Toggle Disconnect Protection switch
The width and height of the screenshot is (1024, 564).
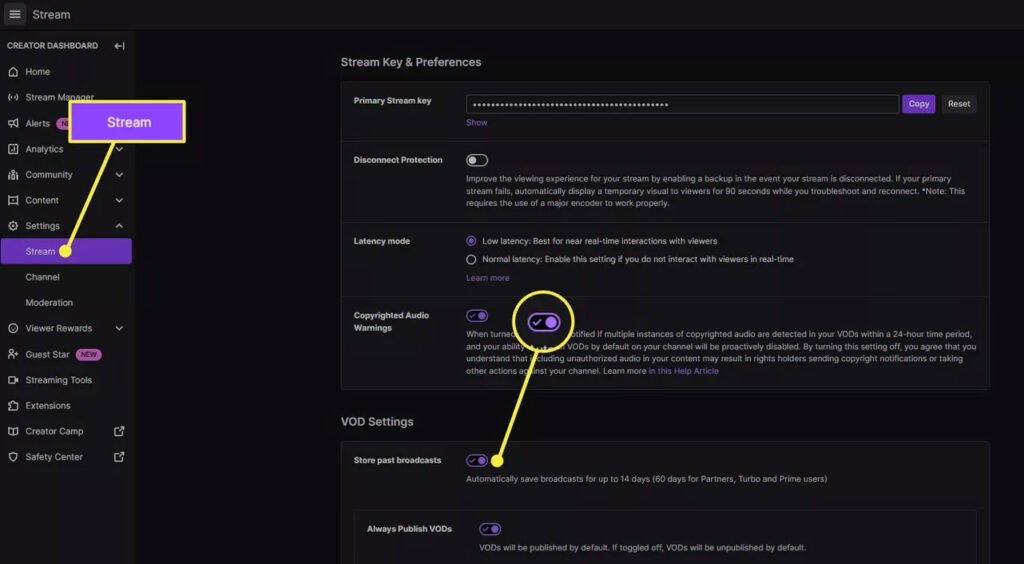click(477, 160)
